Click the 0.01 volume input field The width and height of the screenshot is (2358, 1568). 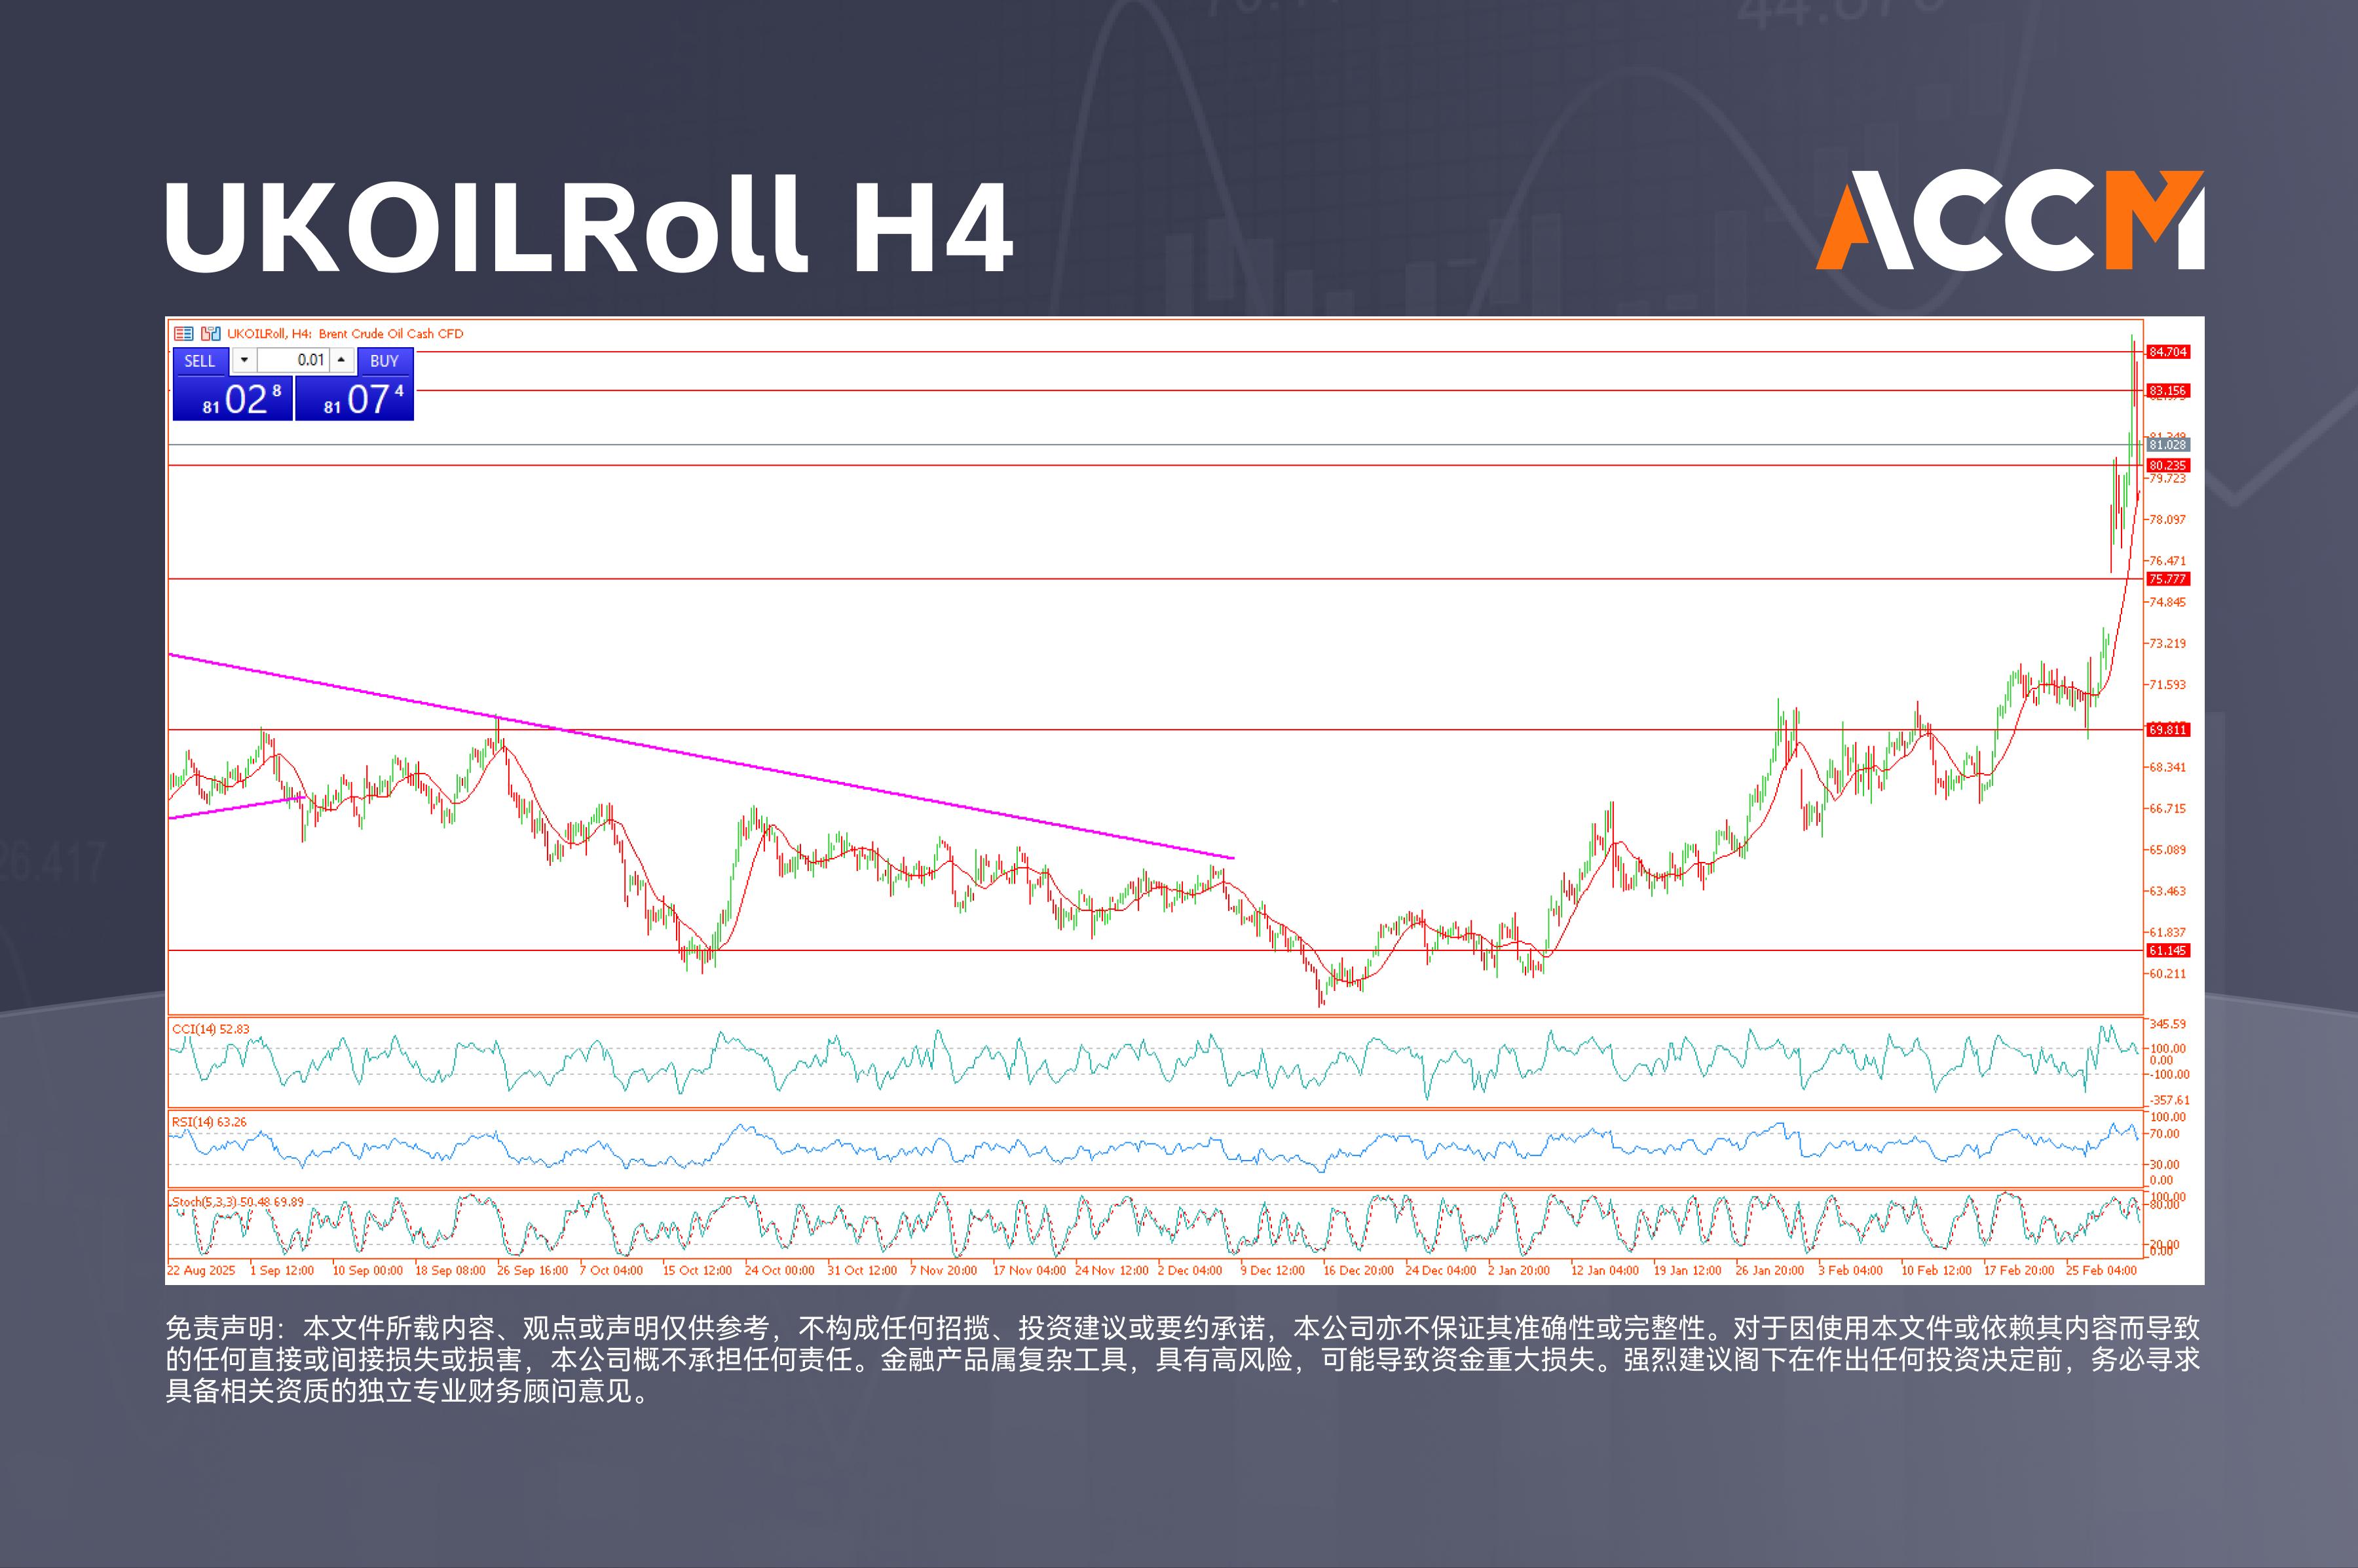click(293, 361)
